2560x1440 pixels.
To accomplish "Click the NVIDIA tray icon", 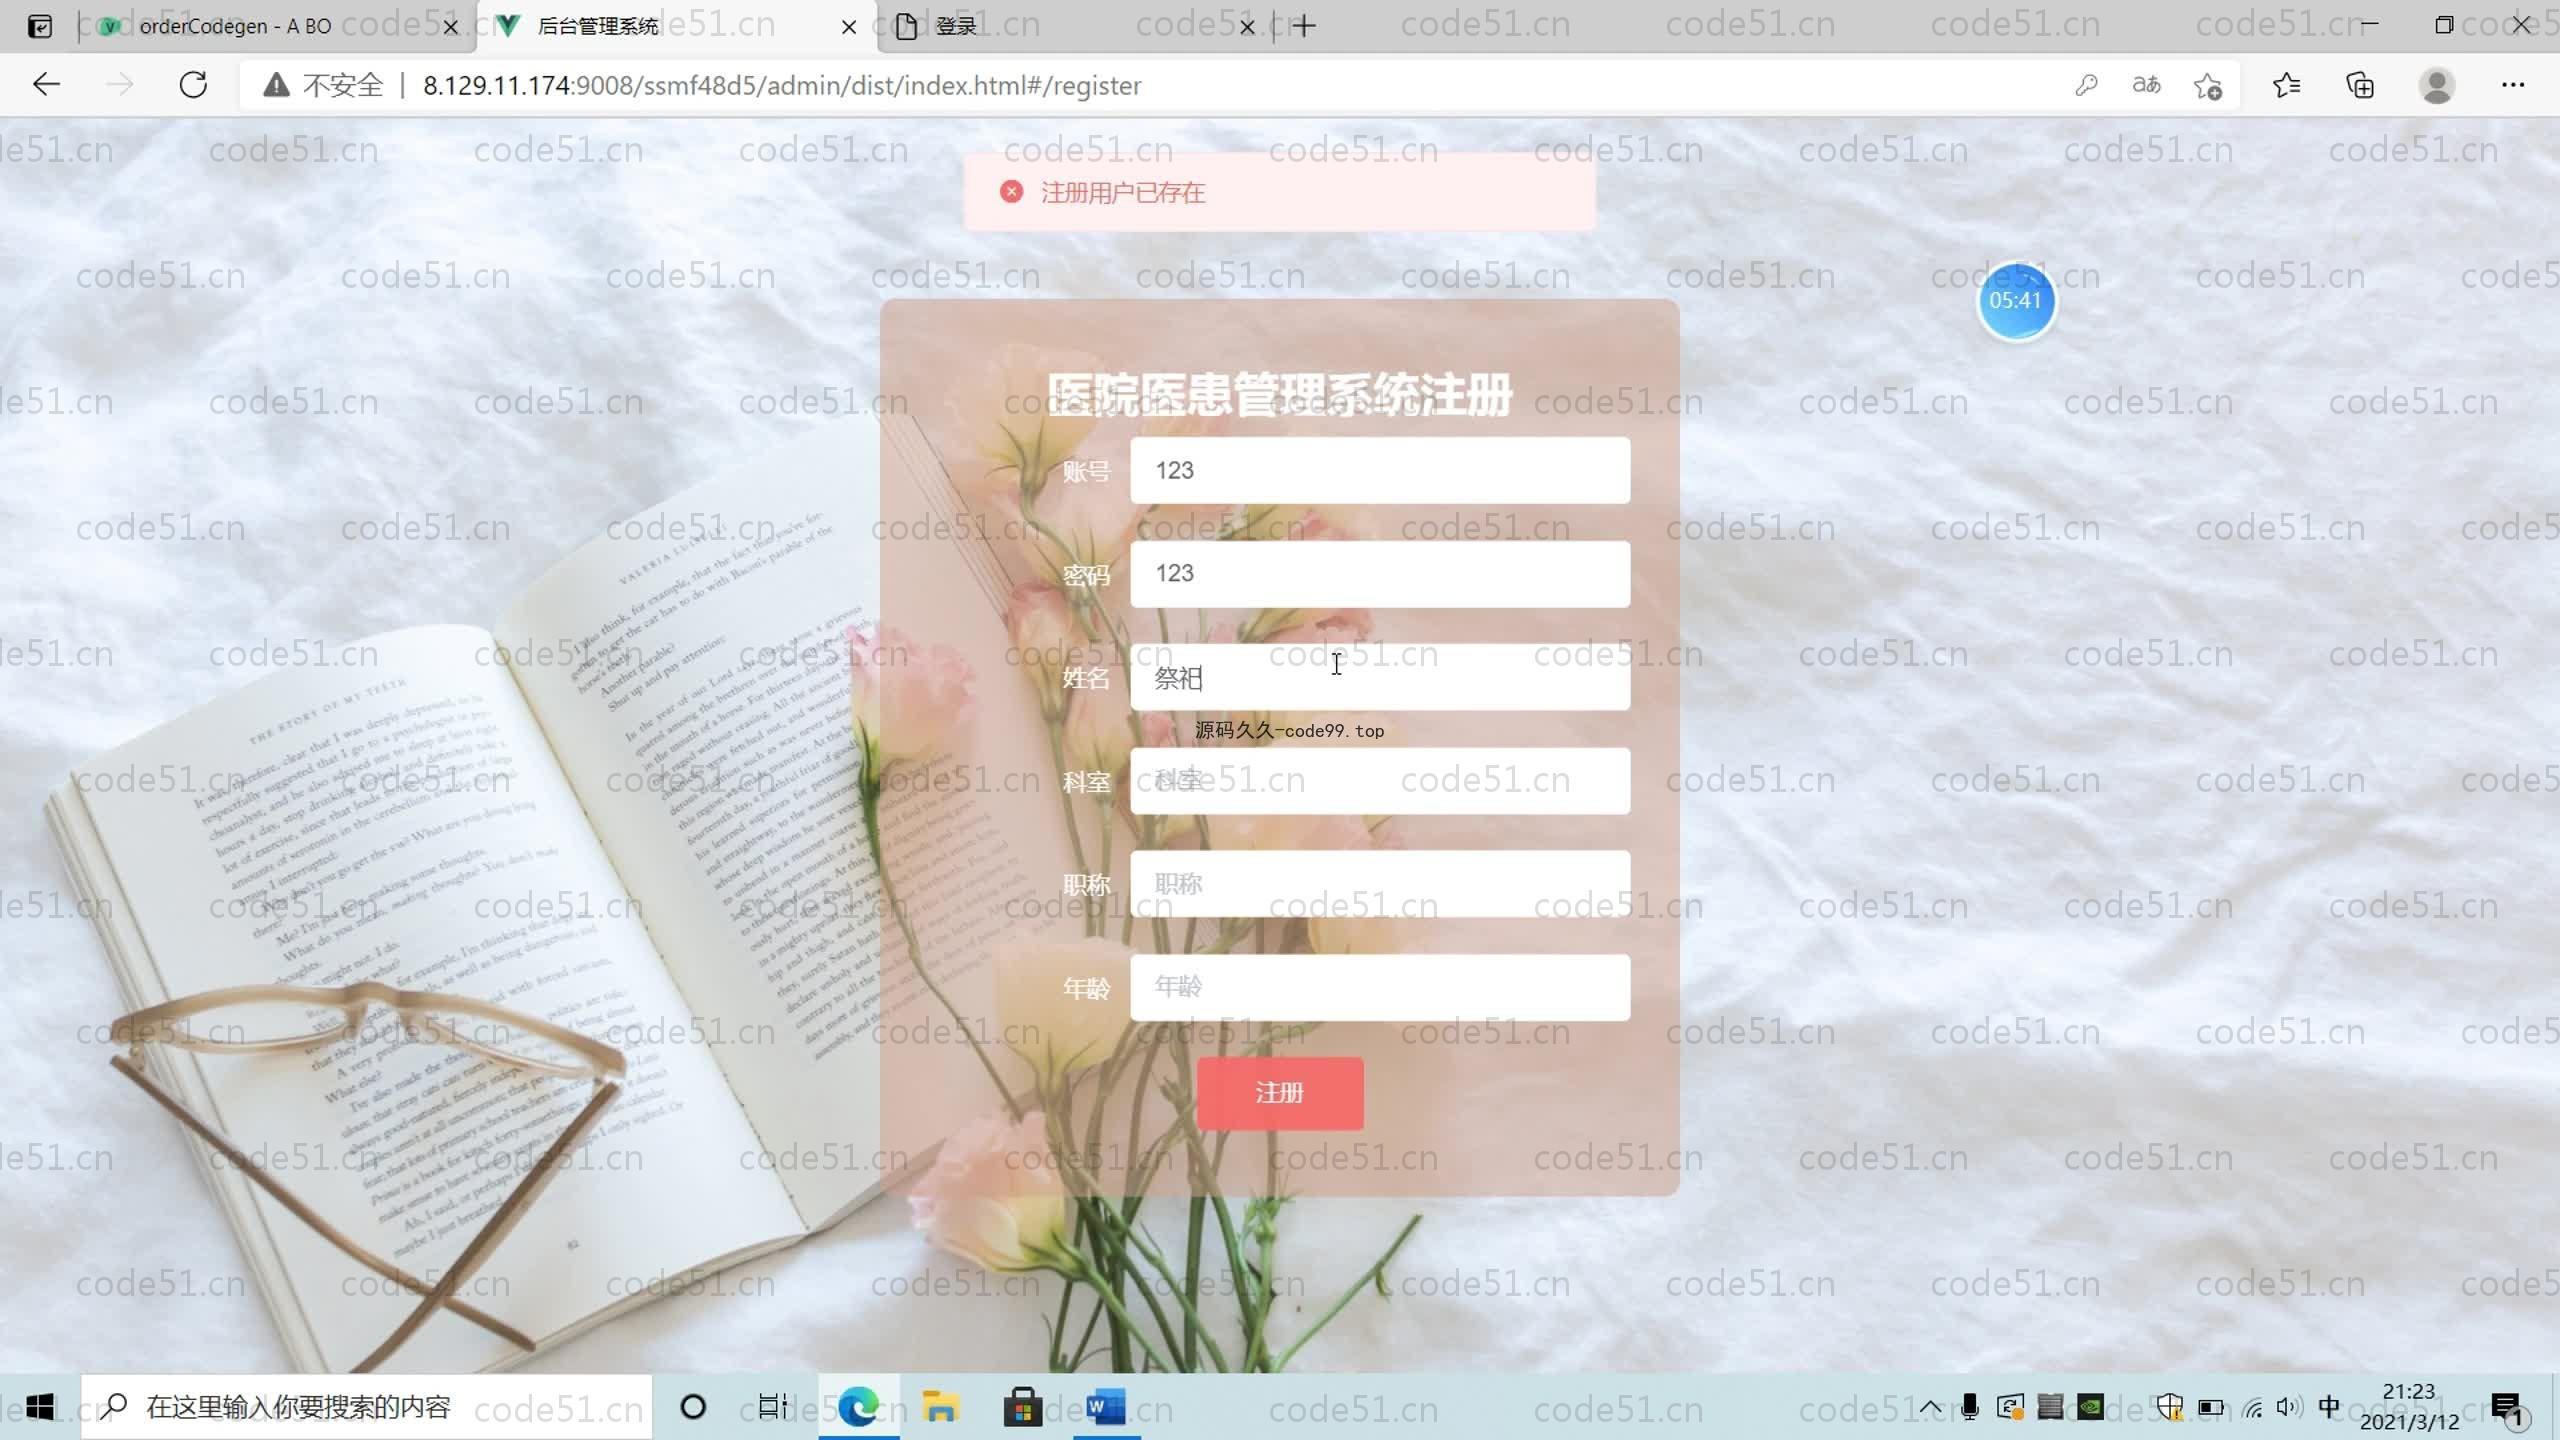I will (2090, 1407).
